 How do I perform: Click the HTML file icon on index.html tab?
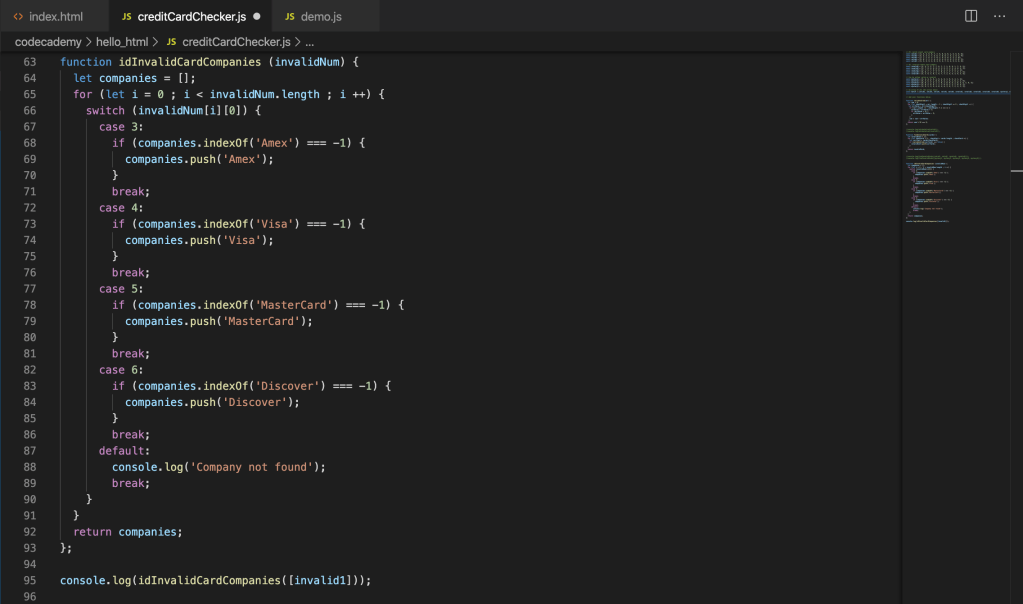(x=18, y=17)
